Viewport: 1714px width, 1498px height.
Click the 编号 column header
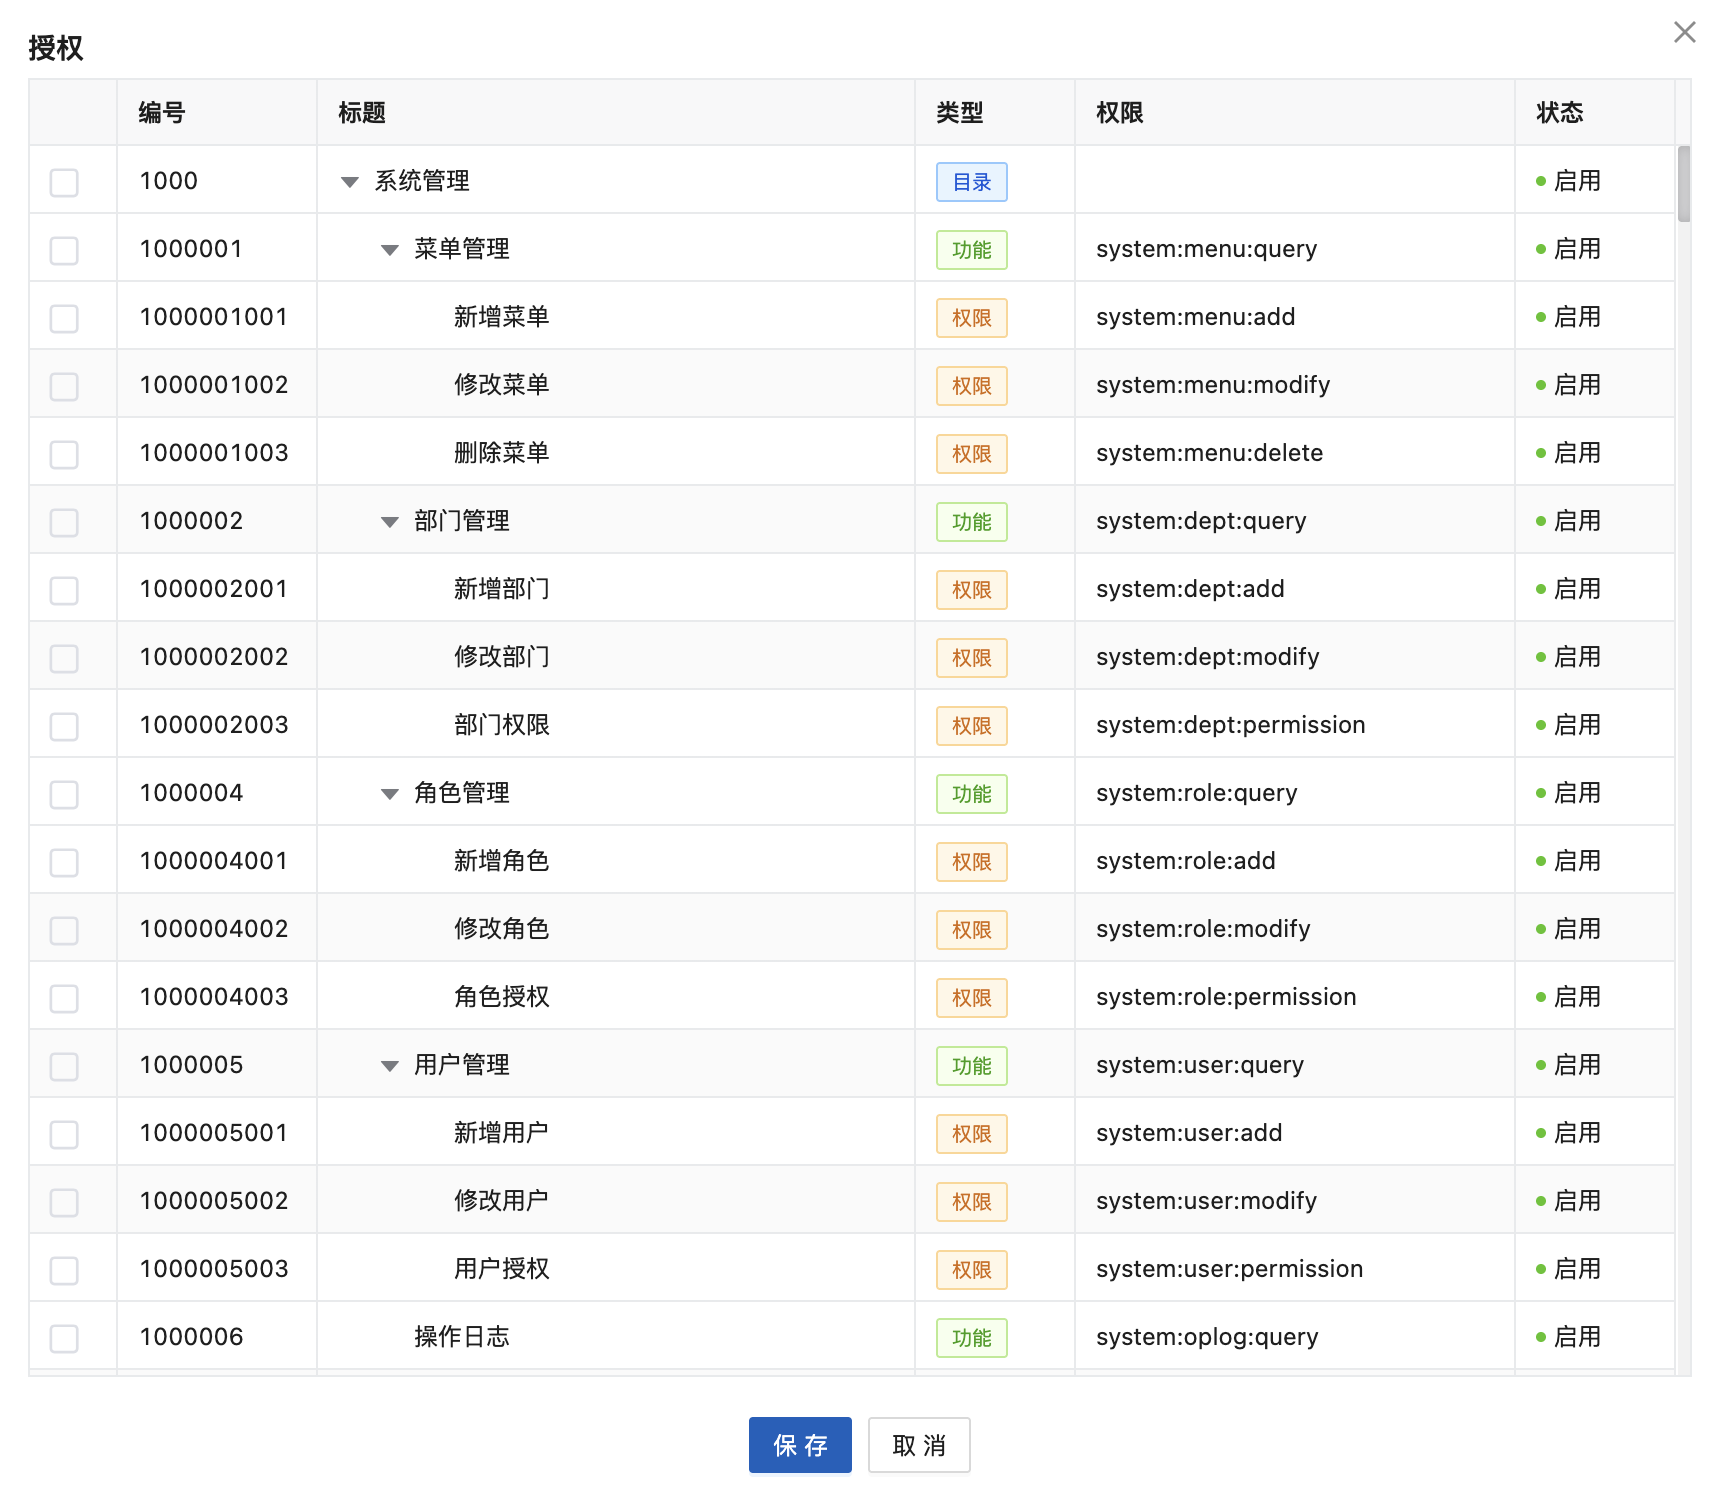pyautogui.click(x=162, y=113)
